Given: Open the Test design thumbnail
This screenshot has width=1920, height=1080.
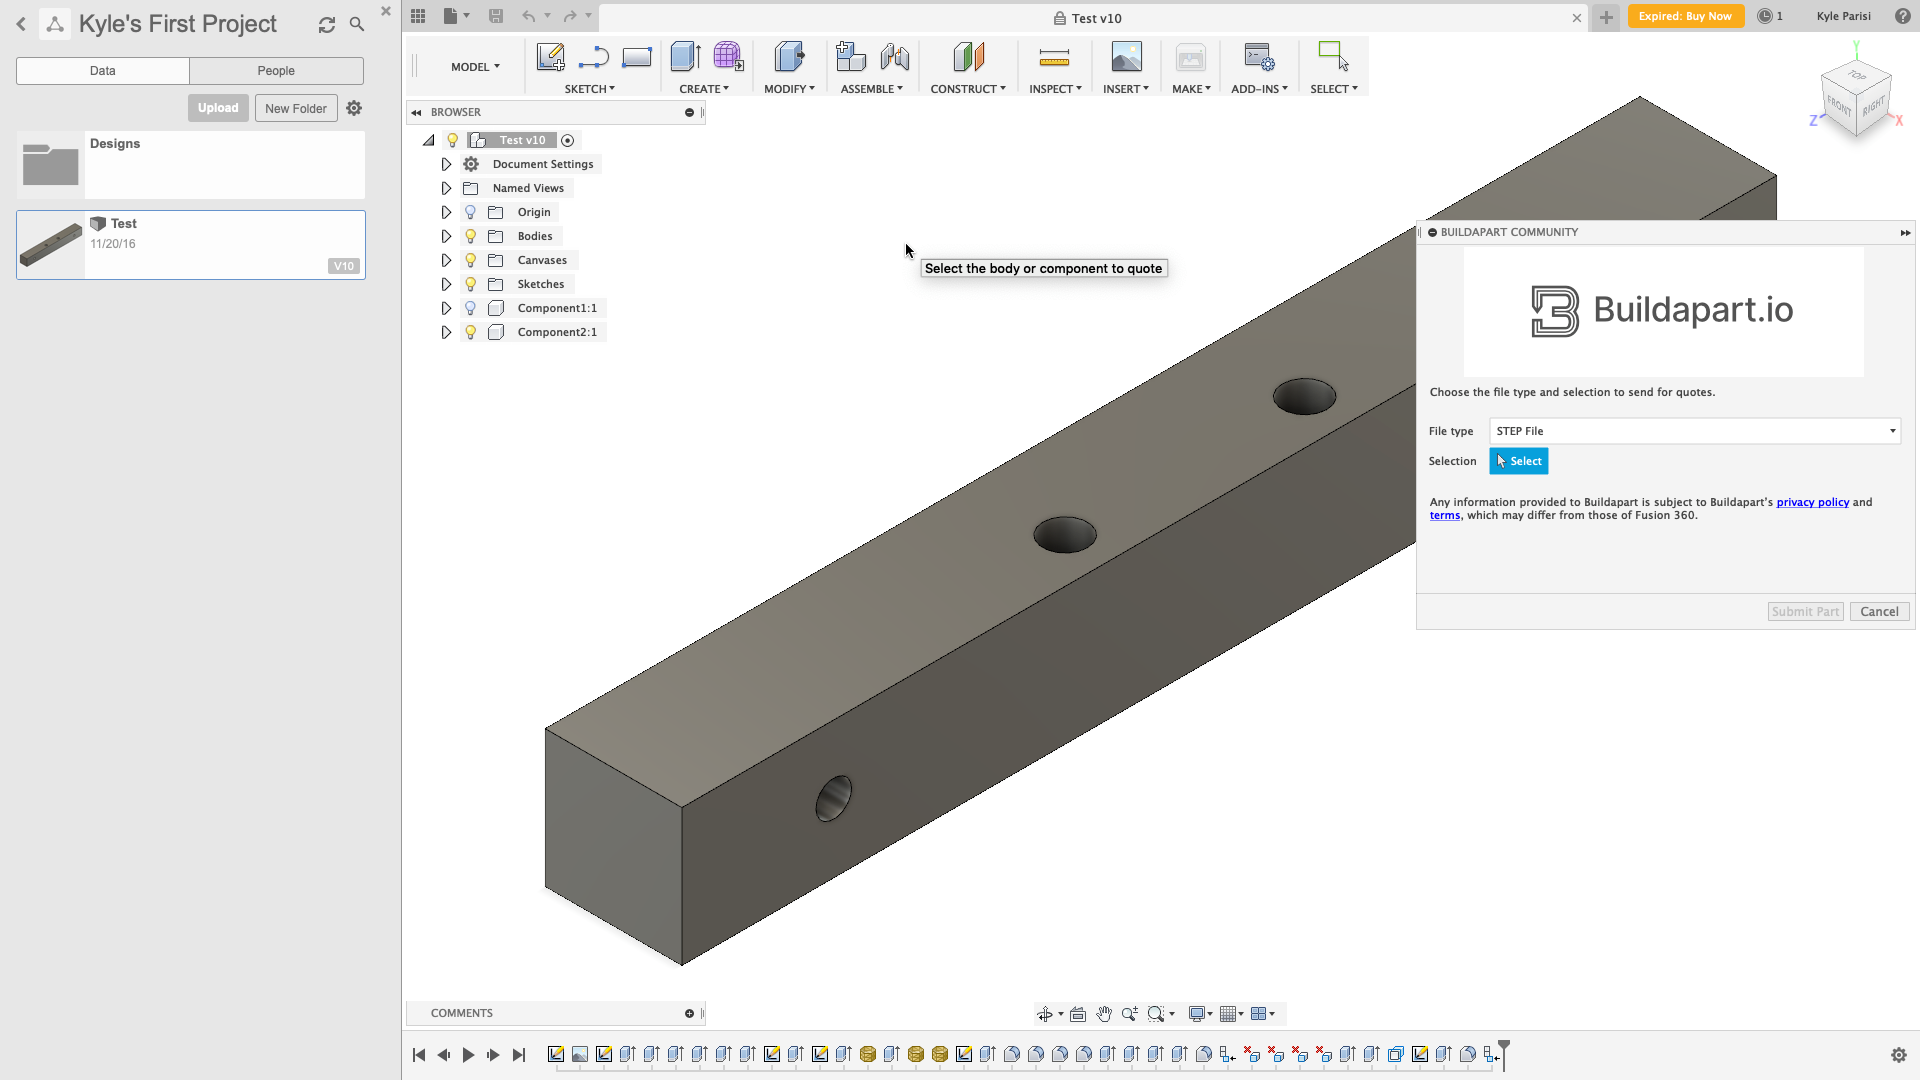Looking at the screenshot, I should tap(51, 245).
